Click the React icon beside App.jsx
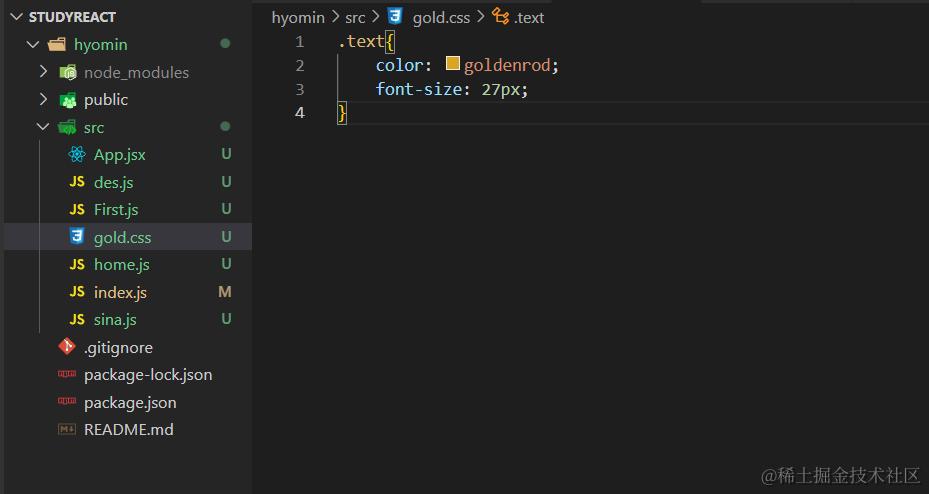This screenshot has height=494, width=929. point(76,155)
